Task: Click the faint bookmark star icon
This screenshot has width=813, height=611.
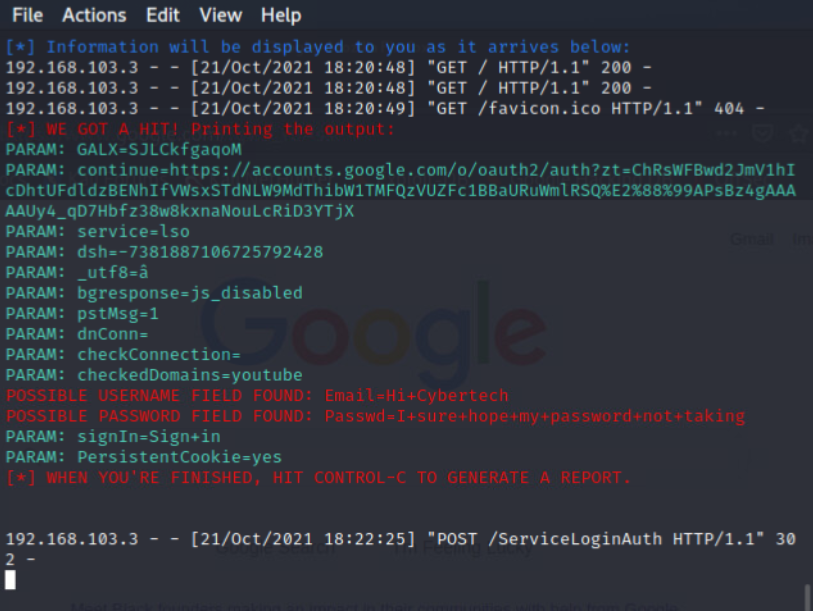Action: 799,132
